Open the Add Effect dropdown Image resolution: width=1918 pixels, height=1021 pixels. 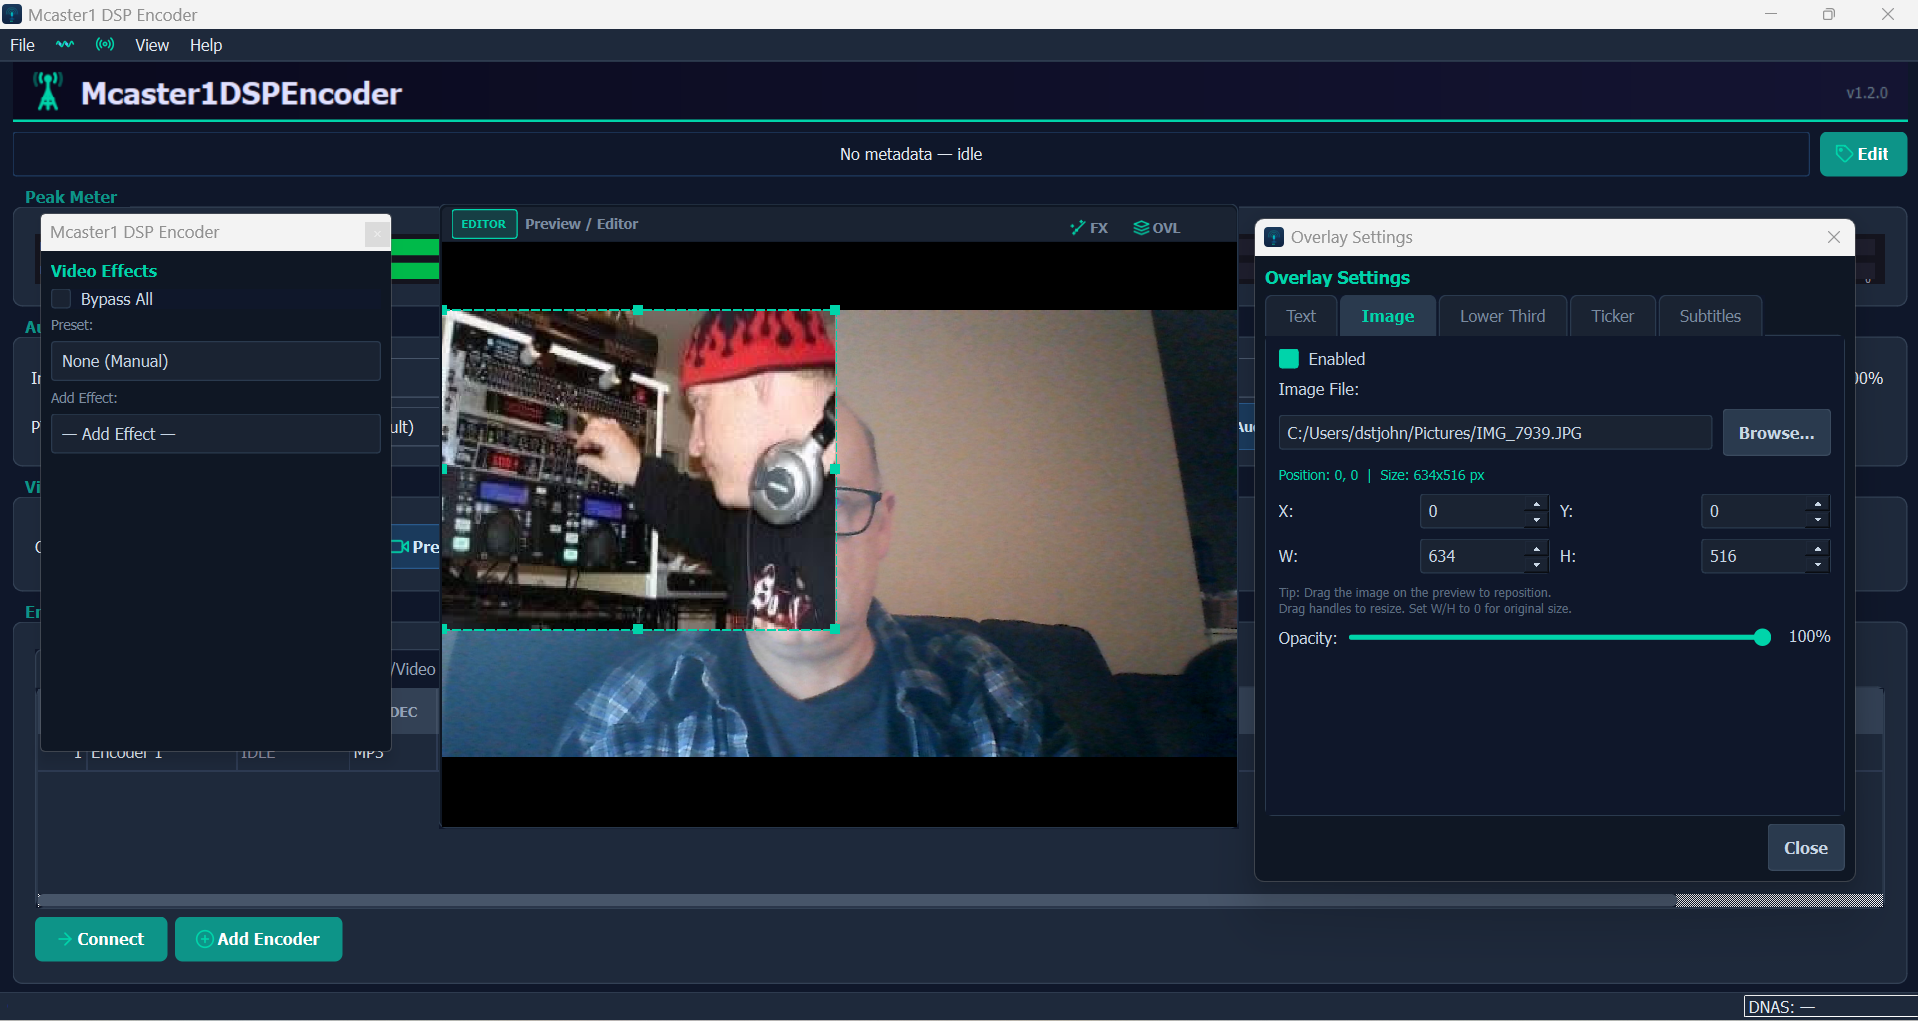click(x=215, y=434)
